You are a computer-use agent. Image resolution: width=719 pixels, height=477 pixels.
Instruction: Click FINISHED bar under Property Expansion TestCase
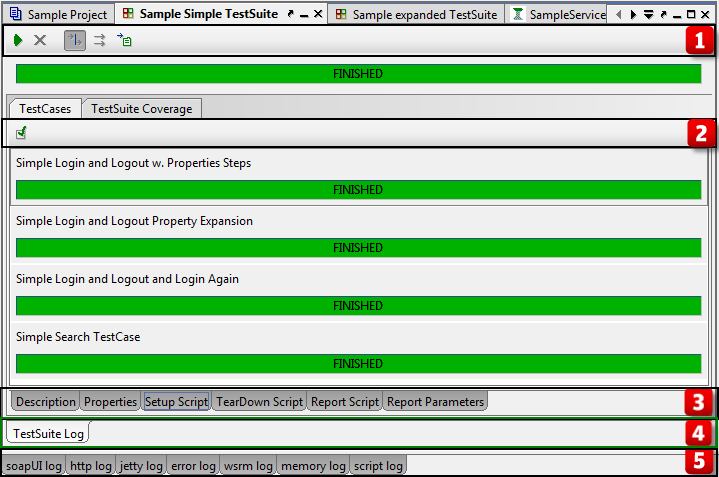coord(358,248)
